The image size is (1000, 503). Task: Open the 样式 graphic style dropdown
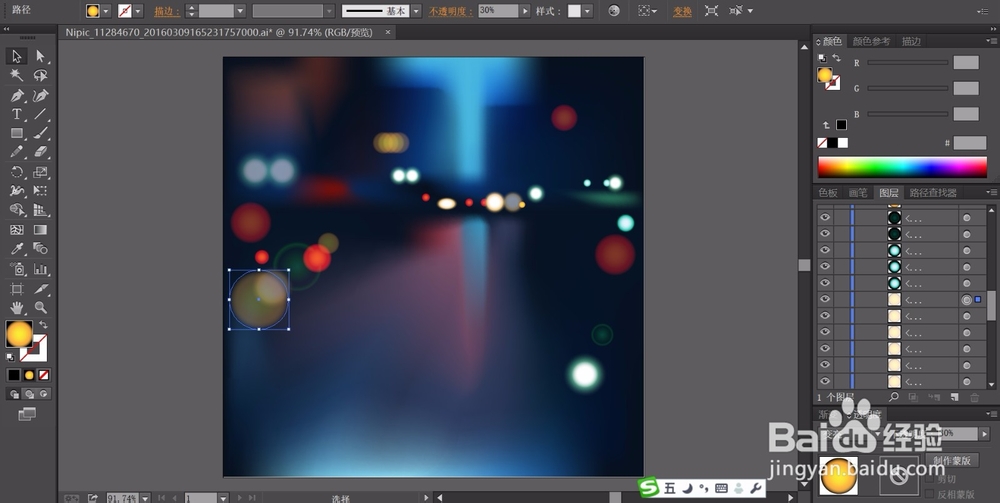(587, 11)
